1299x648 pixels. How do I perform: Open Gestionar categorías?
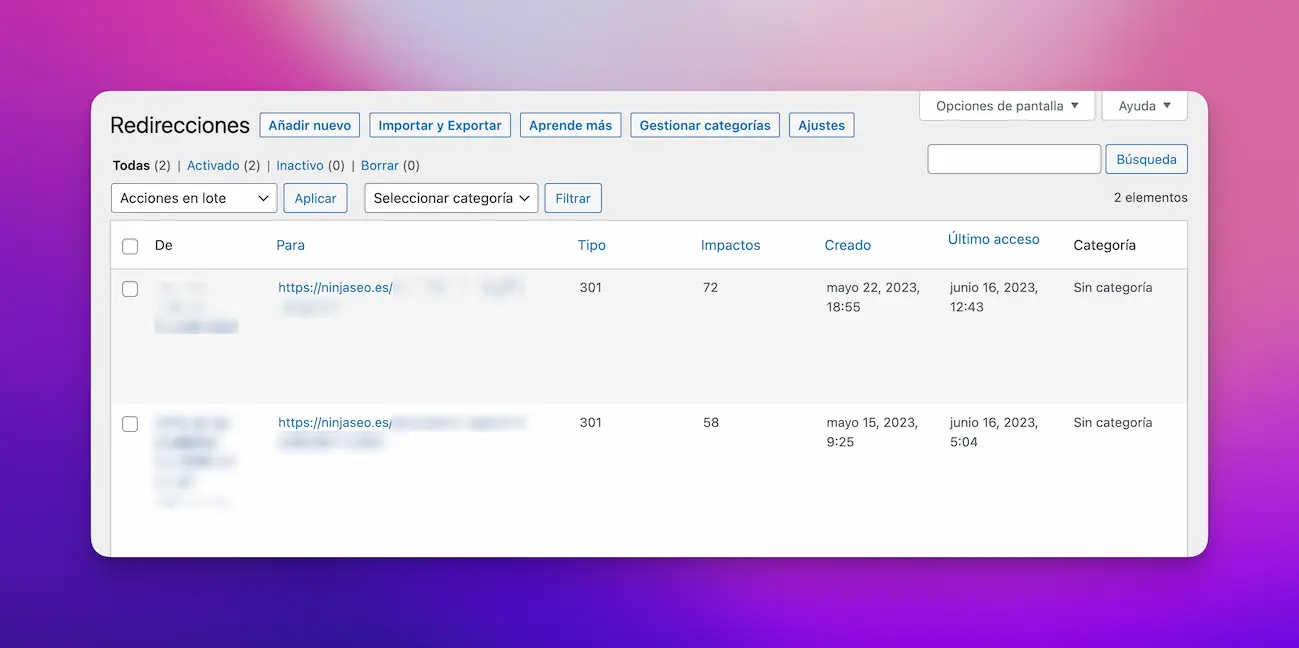704,125
